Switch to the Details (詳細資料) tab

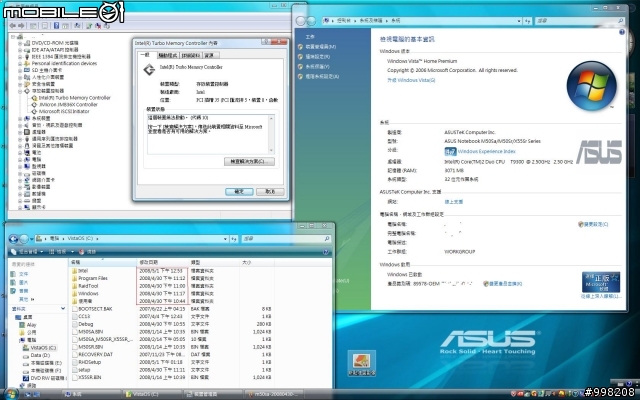(191, 55)
